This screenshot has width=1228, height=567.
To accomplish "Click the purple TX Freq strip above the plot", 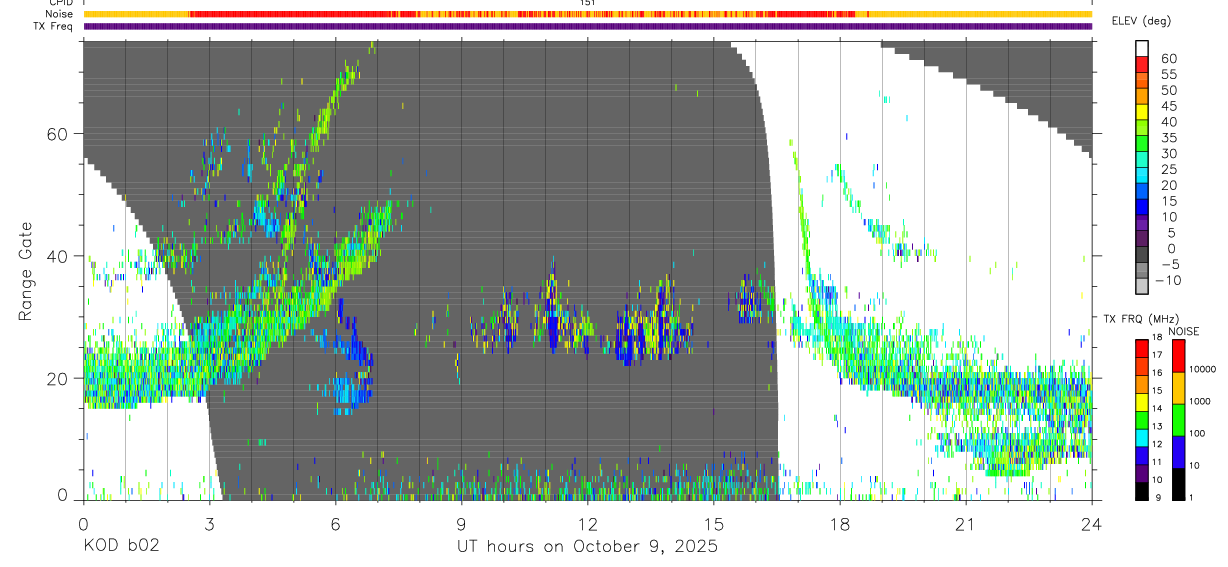I will tap(587, 26).
